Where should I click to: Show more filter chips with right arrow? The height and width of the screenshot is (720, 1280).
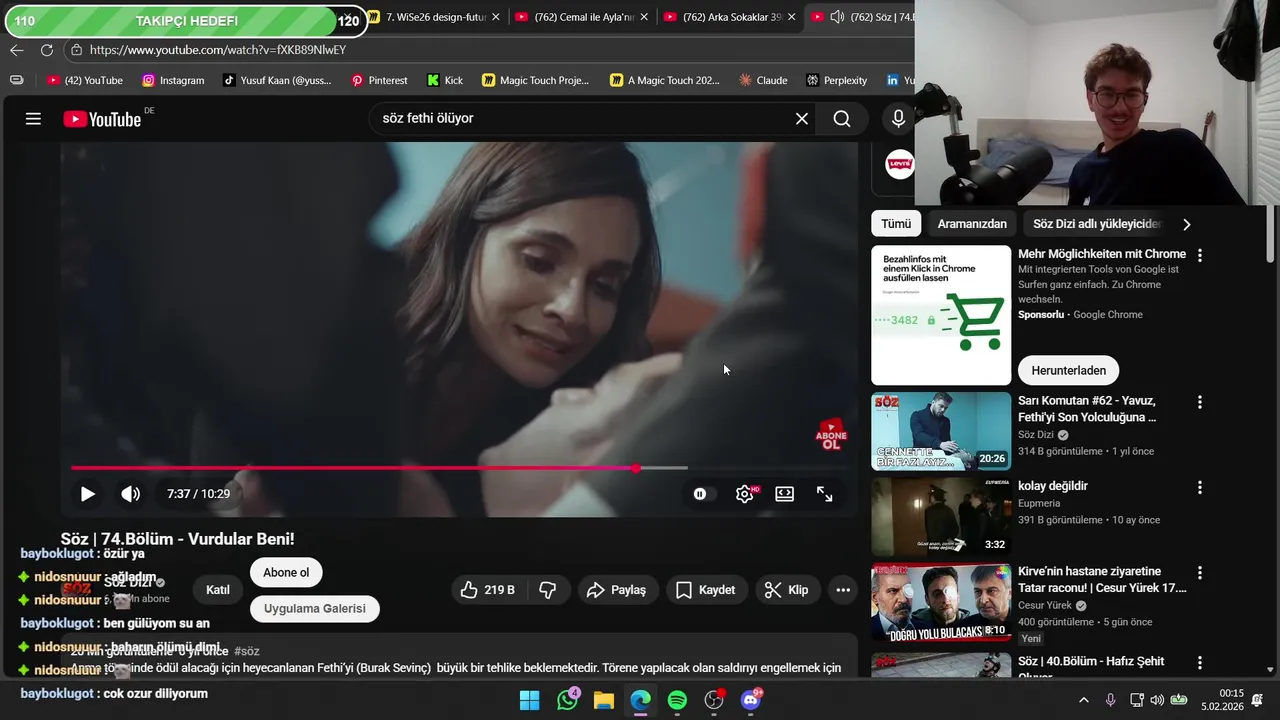click(1187, 224)
